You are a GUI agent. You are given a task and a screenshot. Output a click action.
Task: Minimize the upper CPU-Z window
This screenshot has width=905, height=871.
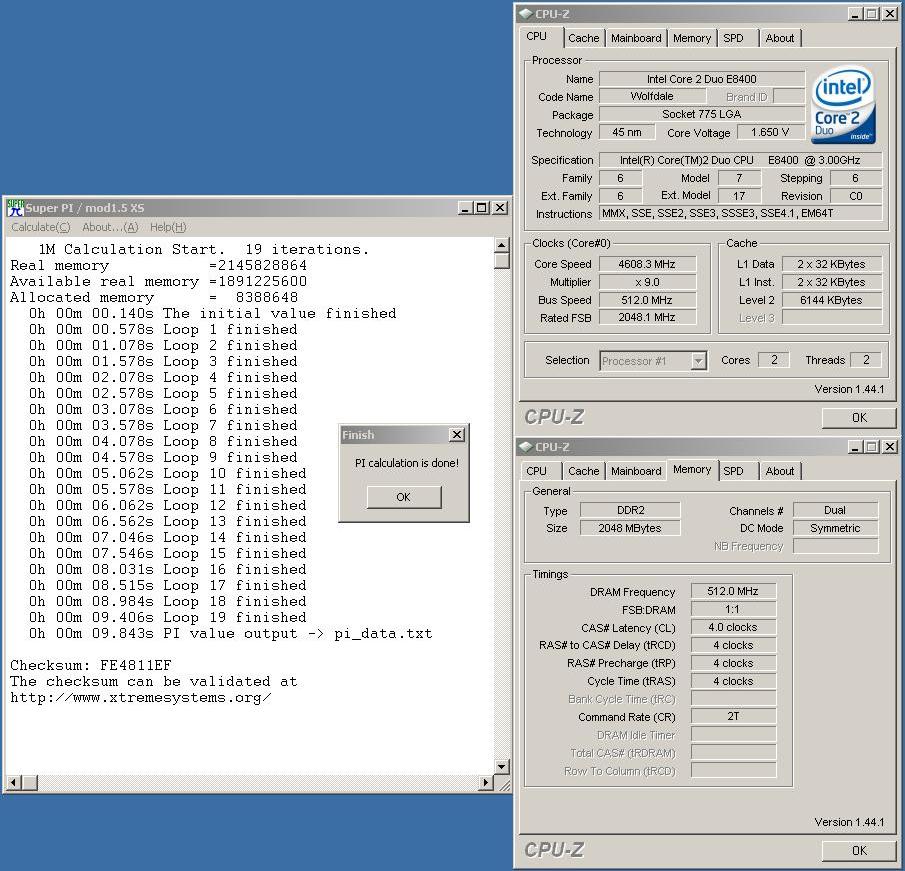click(x=856, y=14)
